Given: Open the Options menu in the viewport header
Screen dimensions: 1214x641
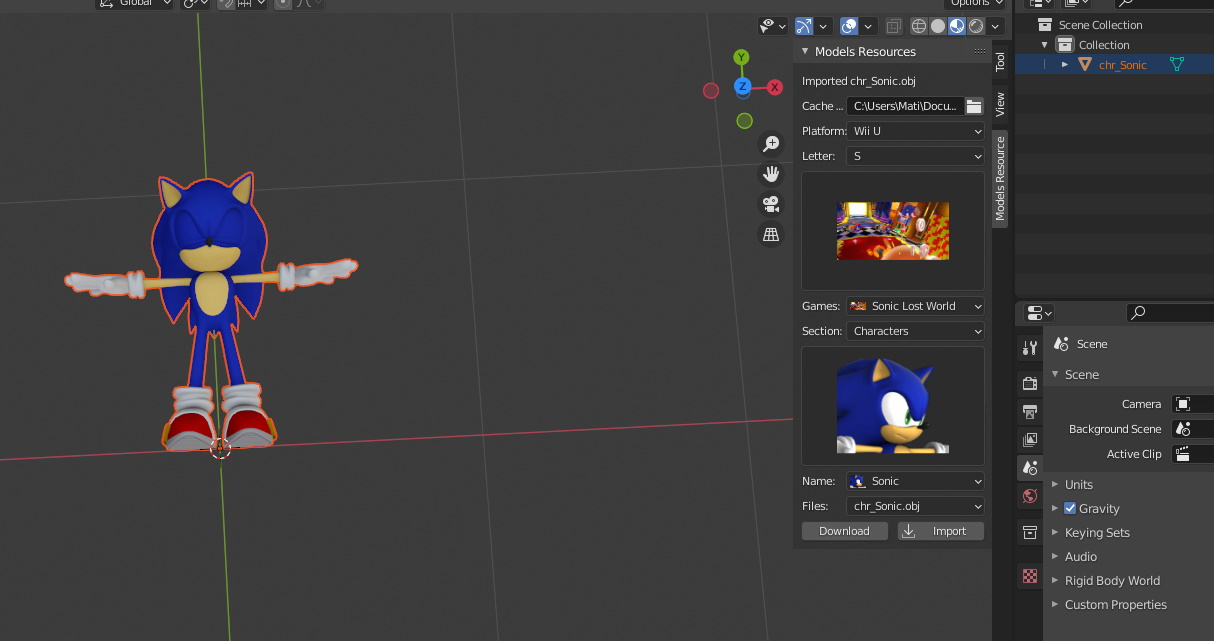Looking at the screenshot, I should [974, 4].
